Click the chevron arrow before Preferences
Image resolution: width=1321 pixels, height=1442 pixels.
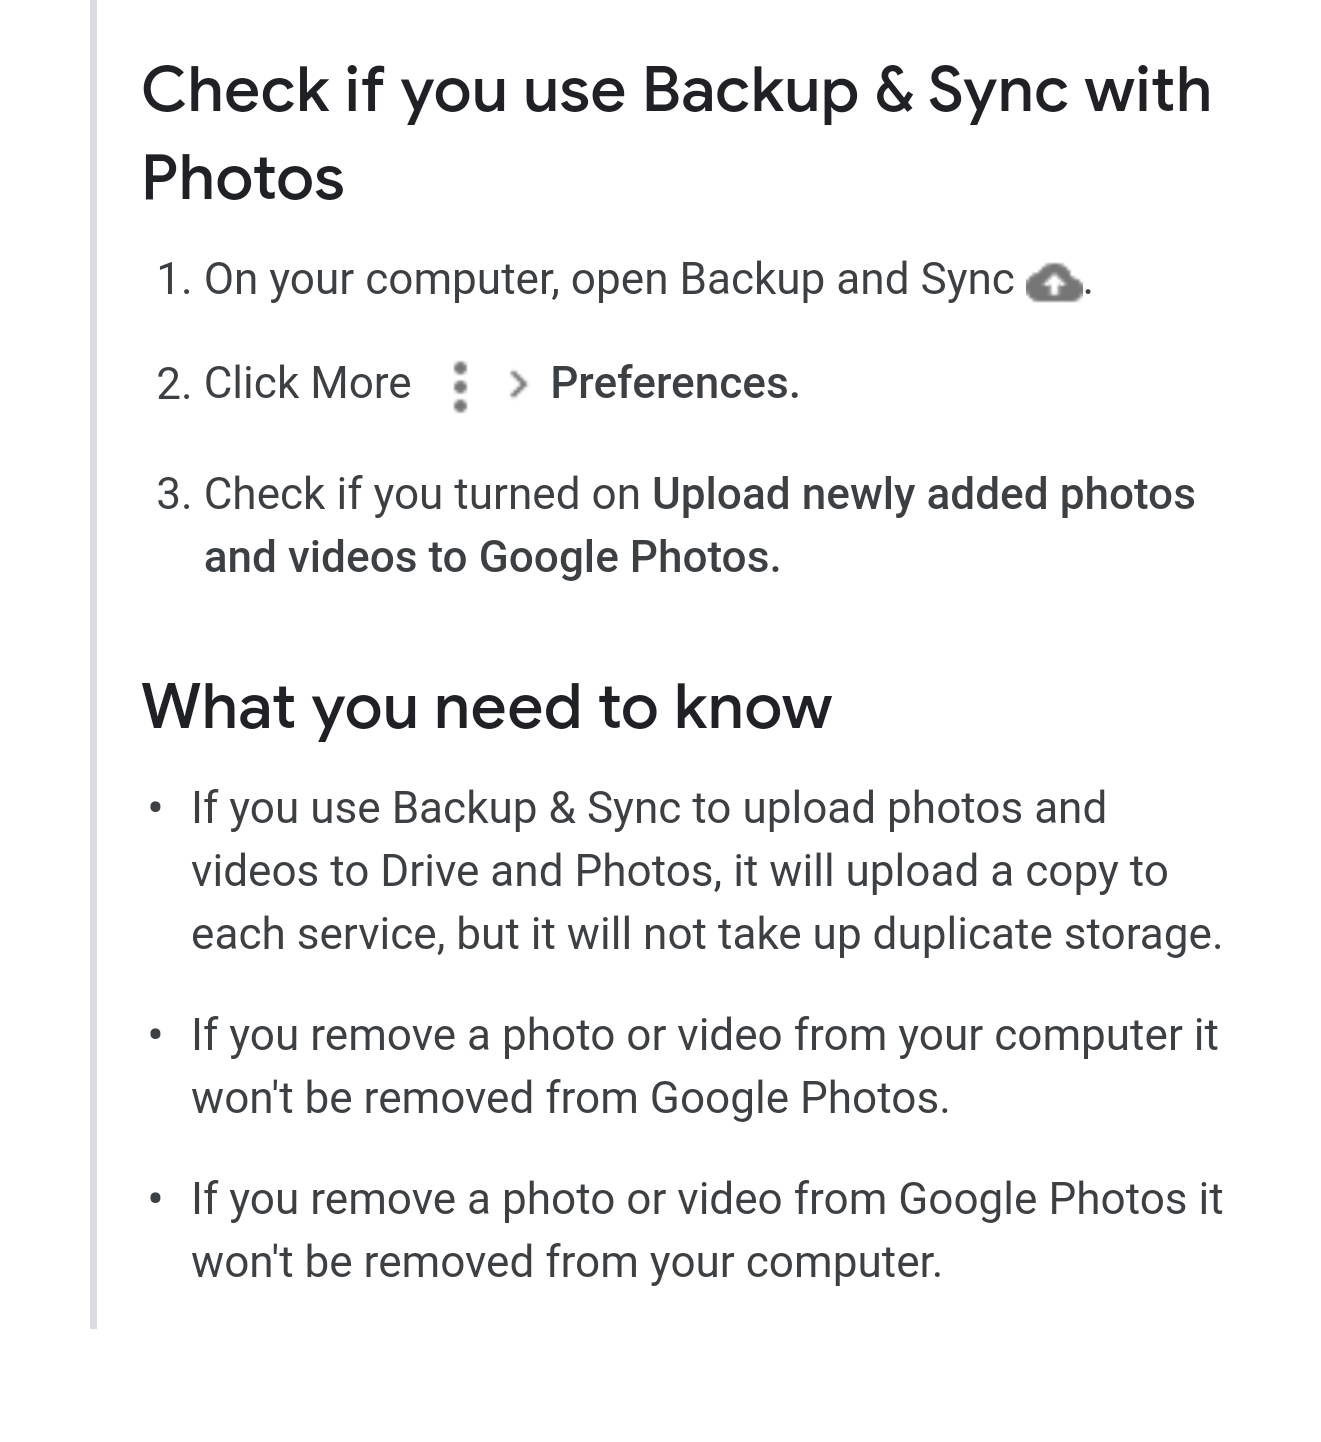tap(518, 384)
